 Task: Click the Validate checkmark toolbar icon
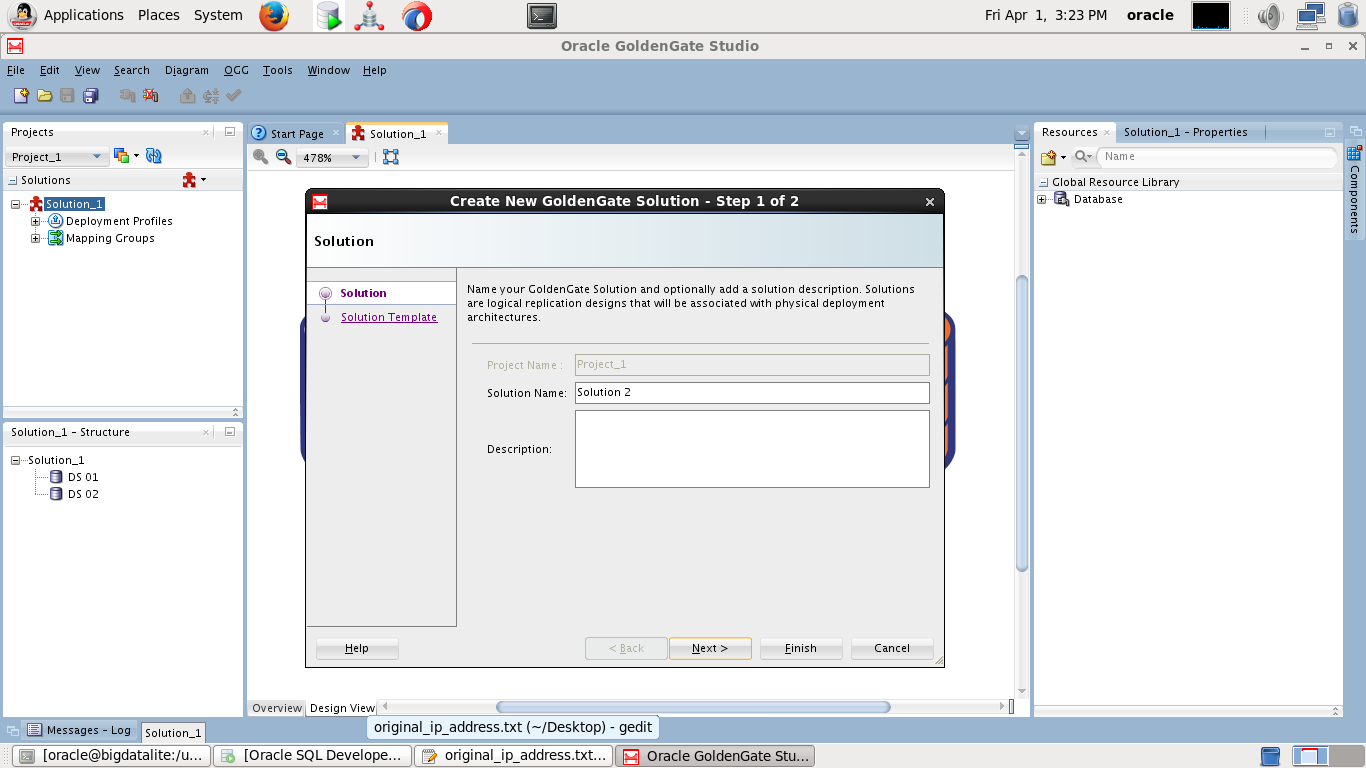[234, 96]
